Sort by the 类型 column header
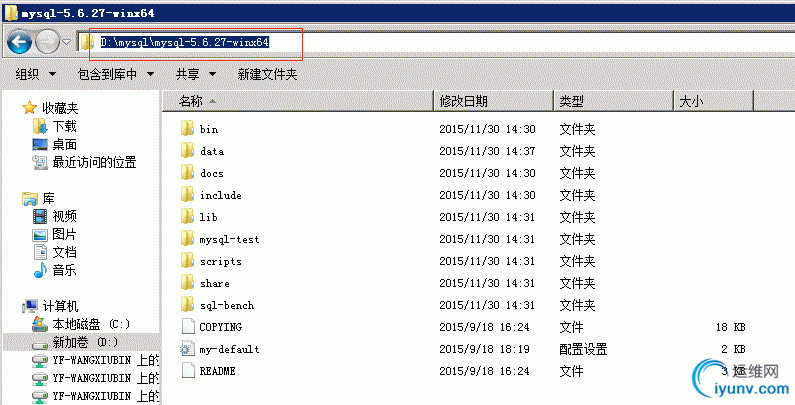The image size is (795, 405). coord(613,101)
